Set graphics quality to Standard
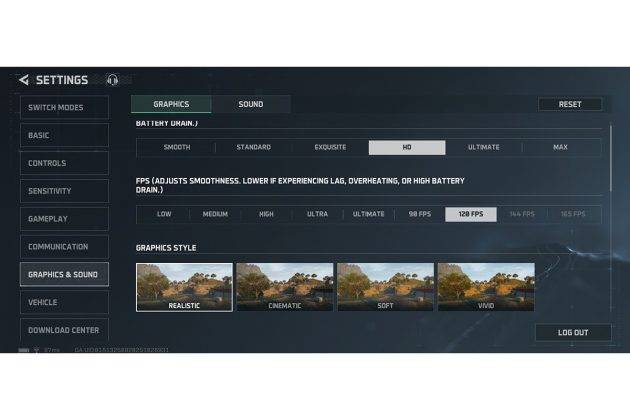Viewport: 630px width, 420px height. click(254, 147)
